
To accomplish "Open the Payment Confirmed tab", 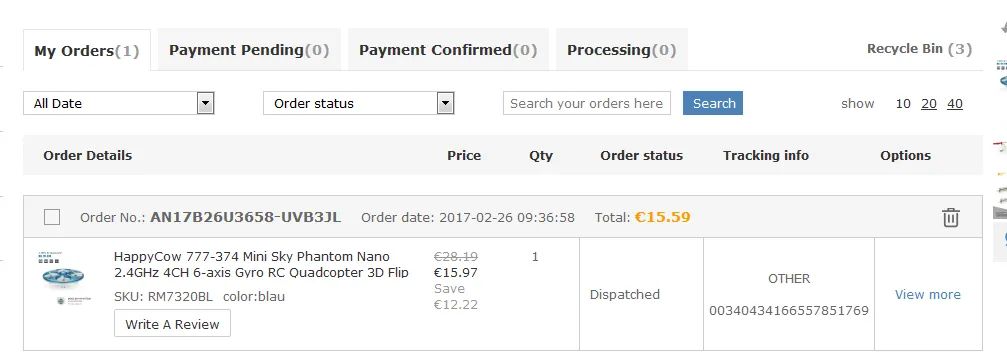I will [x=448, y=50].
